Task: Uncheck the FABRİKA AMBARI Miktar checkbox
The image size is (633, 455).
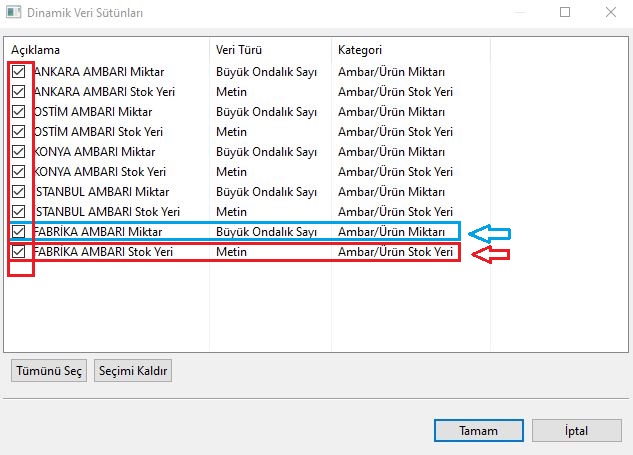Action: pyautogui.click(x=19, y=232)
